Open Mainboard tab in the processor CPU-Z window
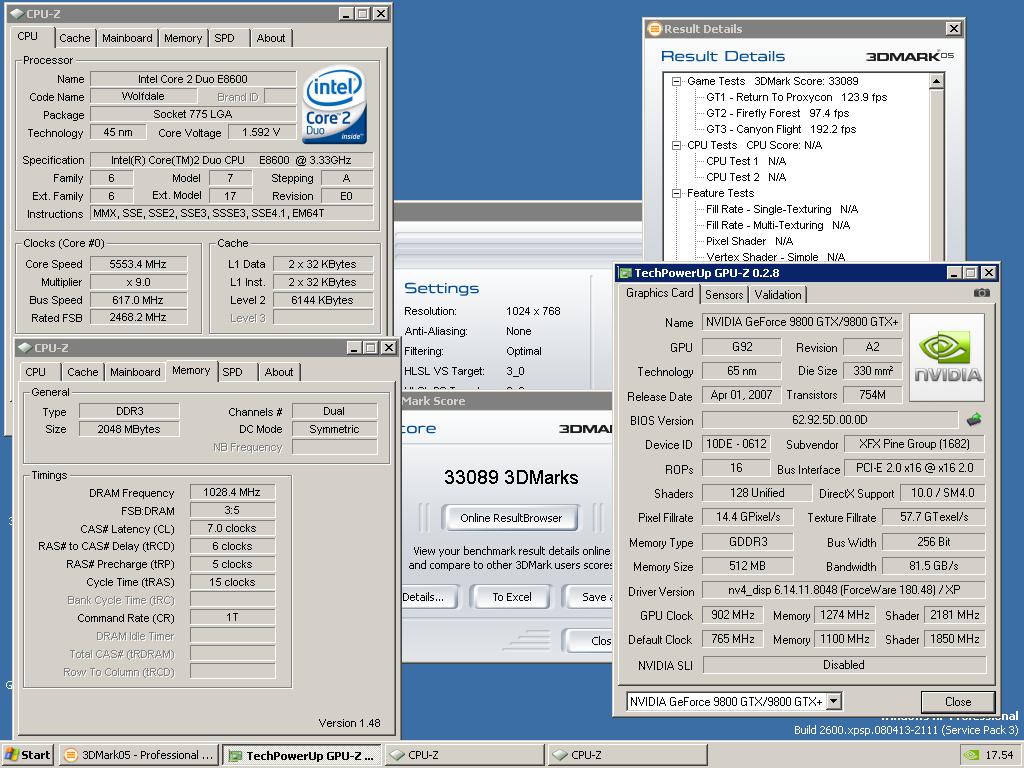The image size is (1024, 768). [x=127, y=38]
